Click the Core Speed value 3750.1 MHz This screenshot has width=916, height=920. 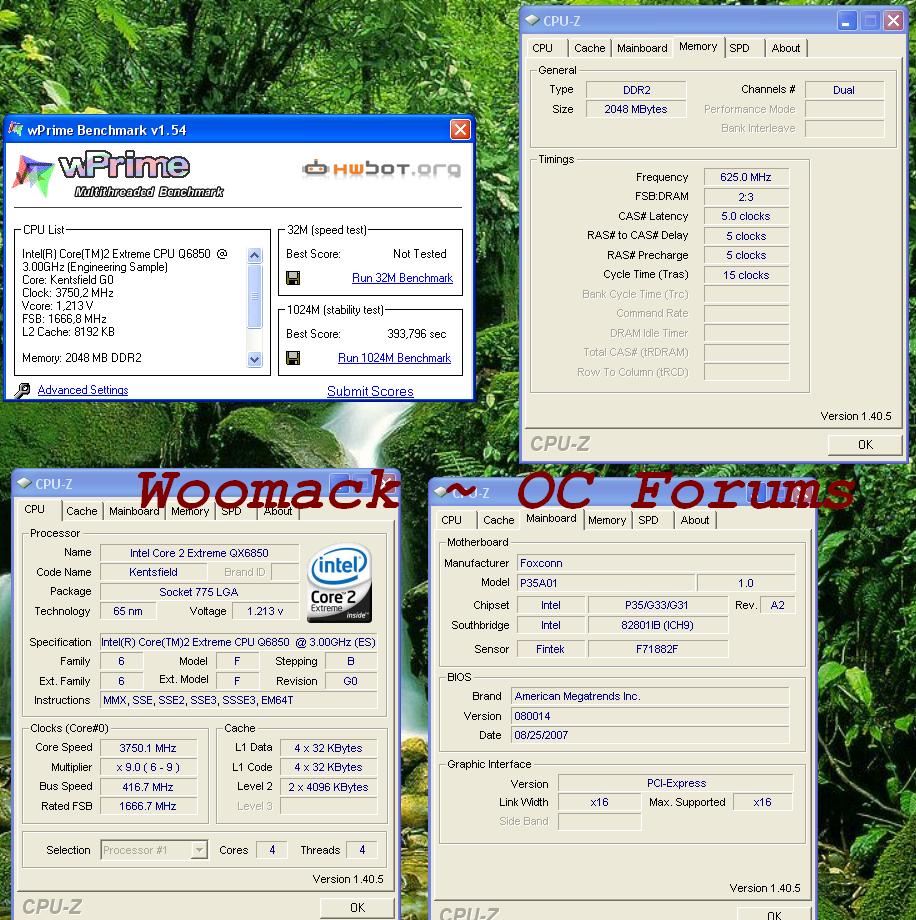pyautogui.click(x=148, y=748)
